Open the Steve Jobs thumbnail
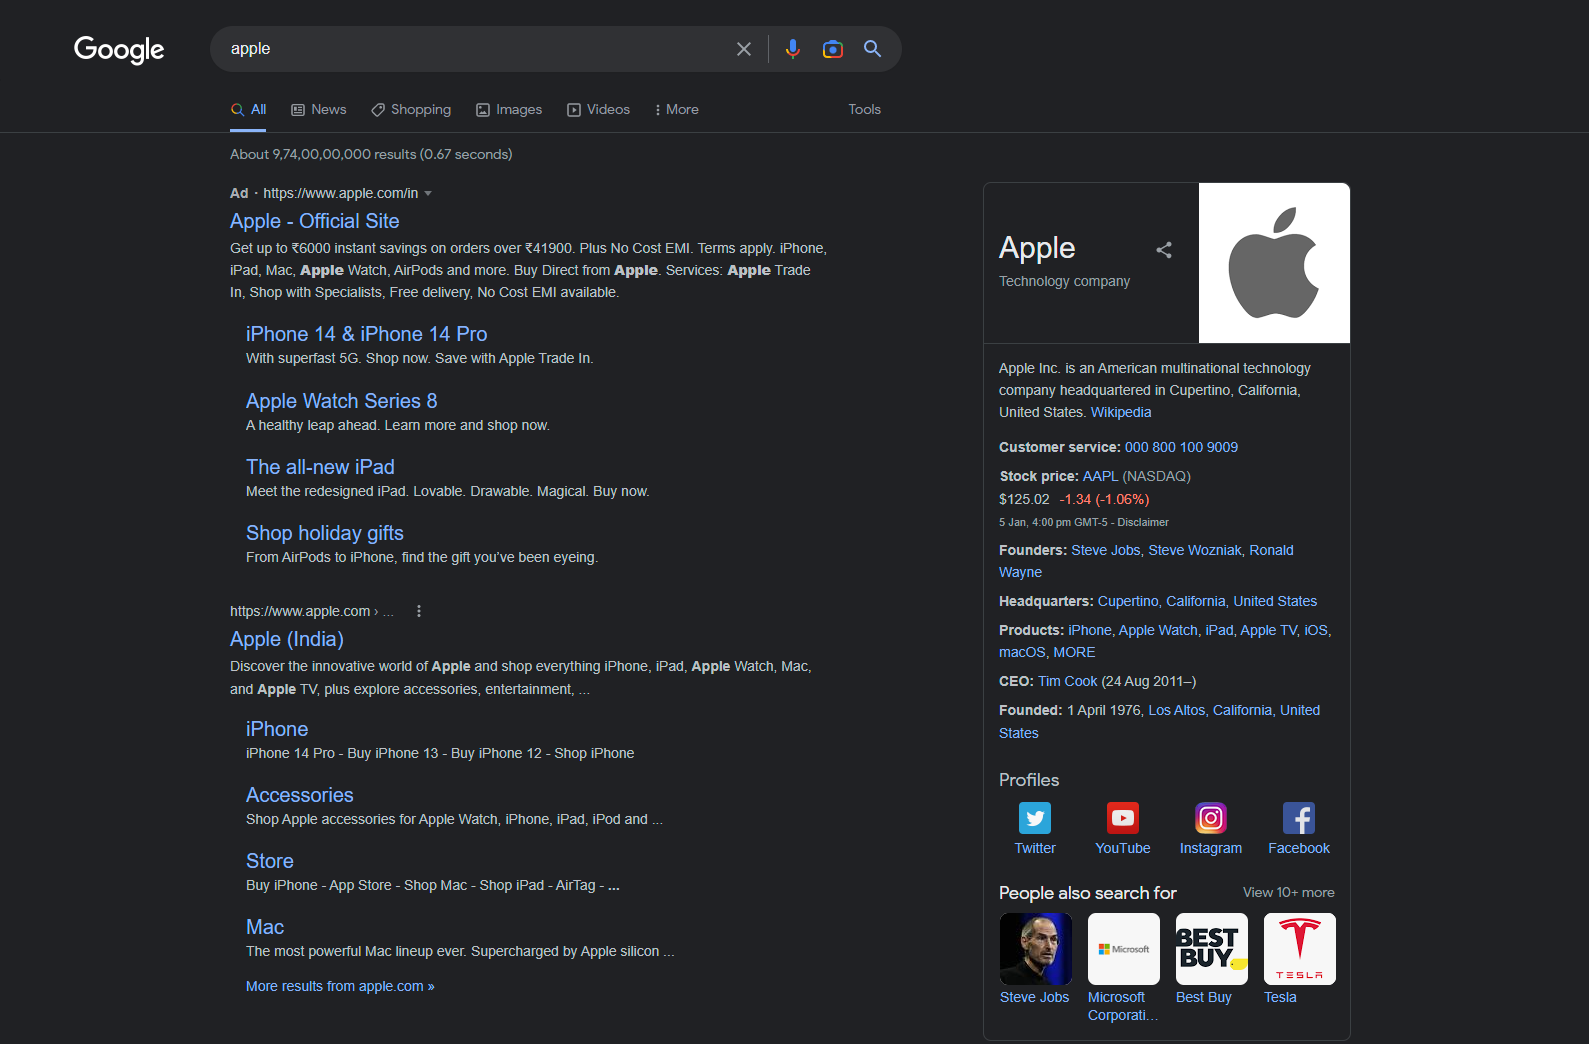 pos(1035,949)
